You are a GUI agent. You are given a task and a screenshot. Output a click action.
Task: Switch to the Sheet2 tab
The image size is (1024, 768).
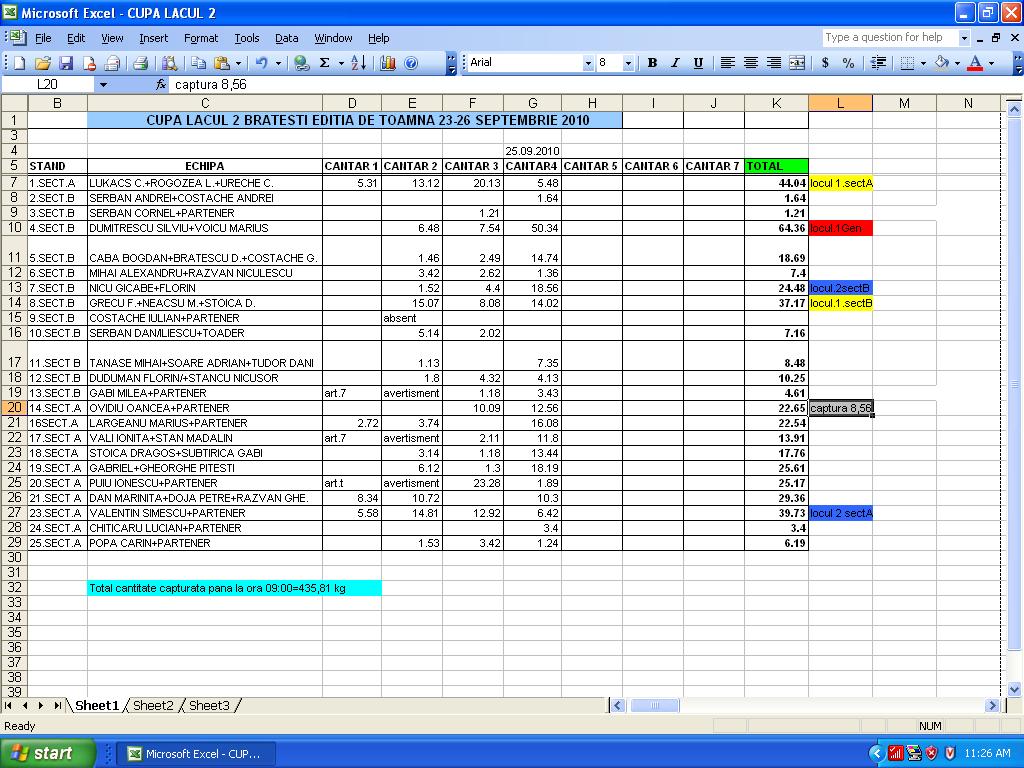(x=153, y=706)
